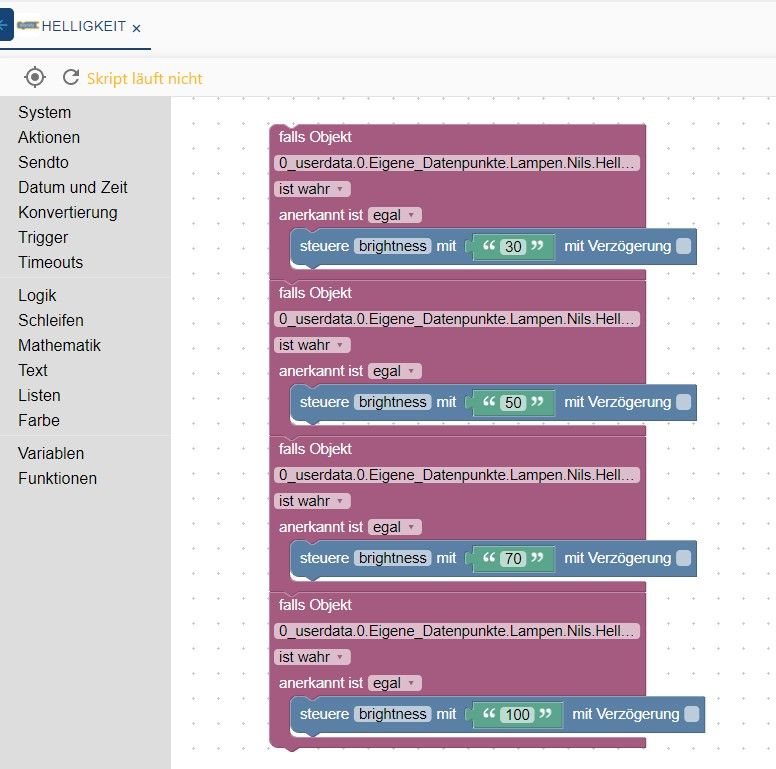
Task: Select the fourth 'falls Objekt' block header
Action: tap(315, 605)
